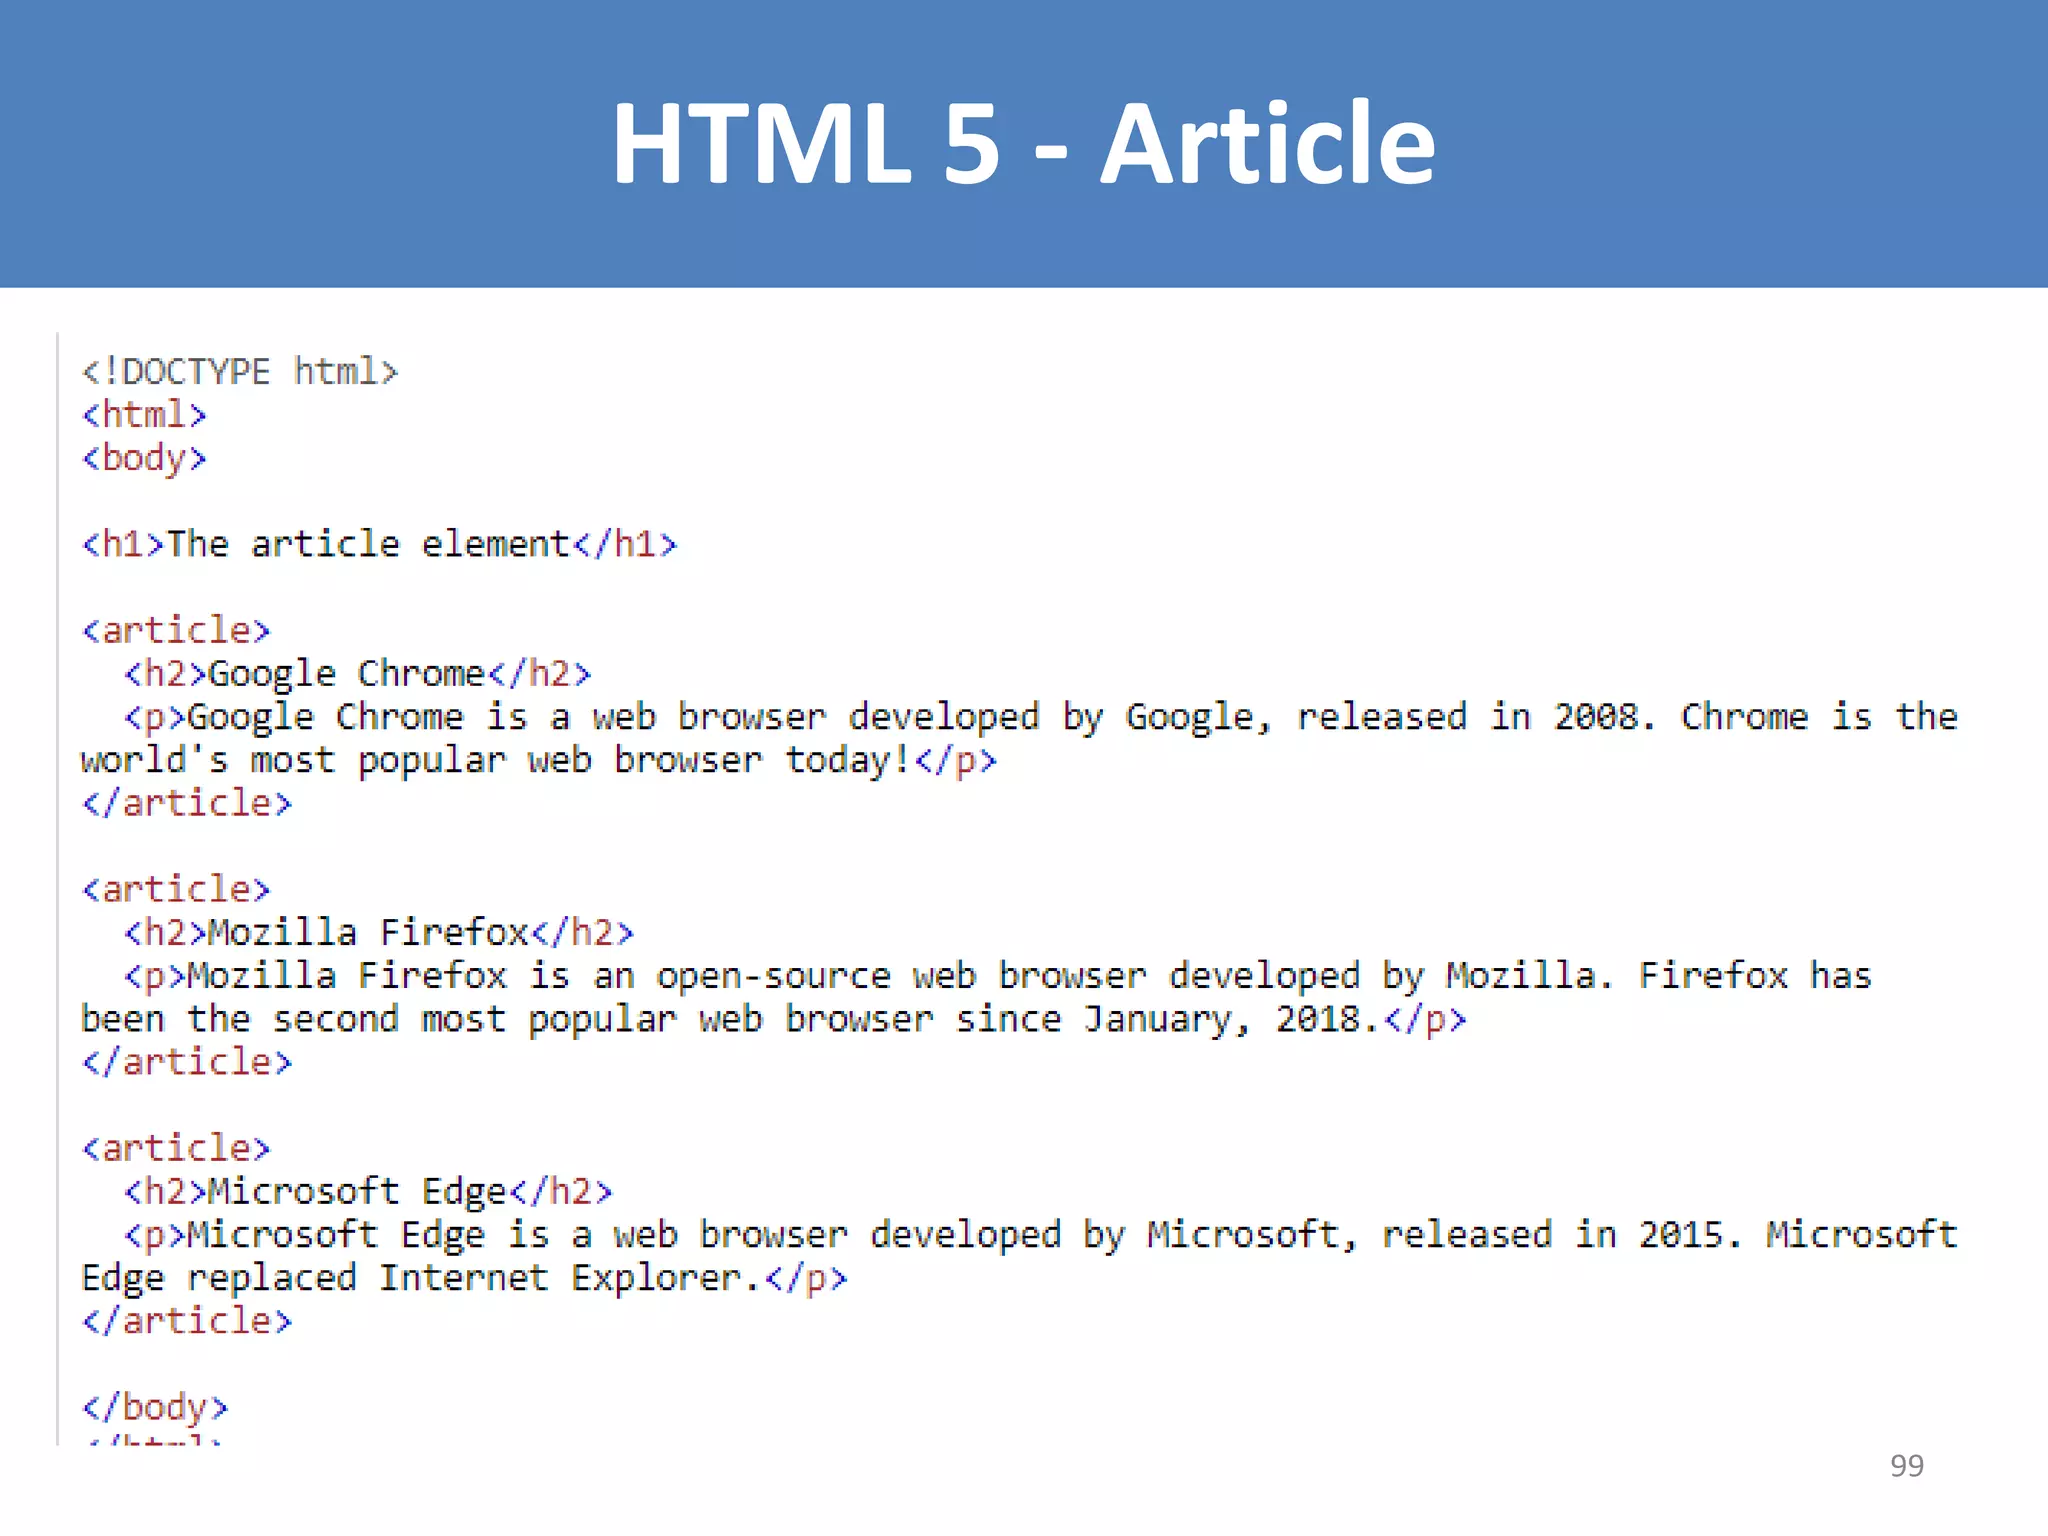Select the "<h1>The article element</h1>" line
2048x1536 pixels.
379,544
